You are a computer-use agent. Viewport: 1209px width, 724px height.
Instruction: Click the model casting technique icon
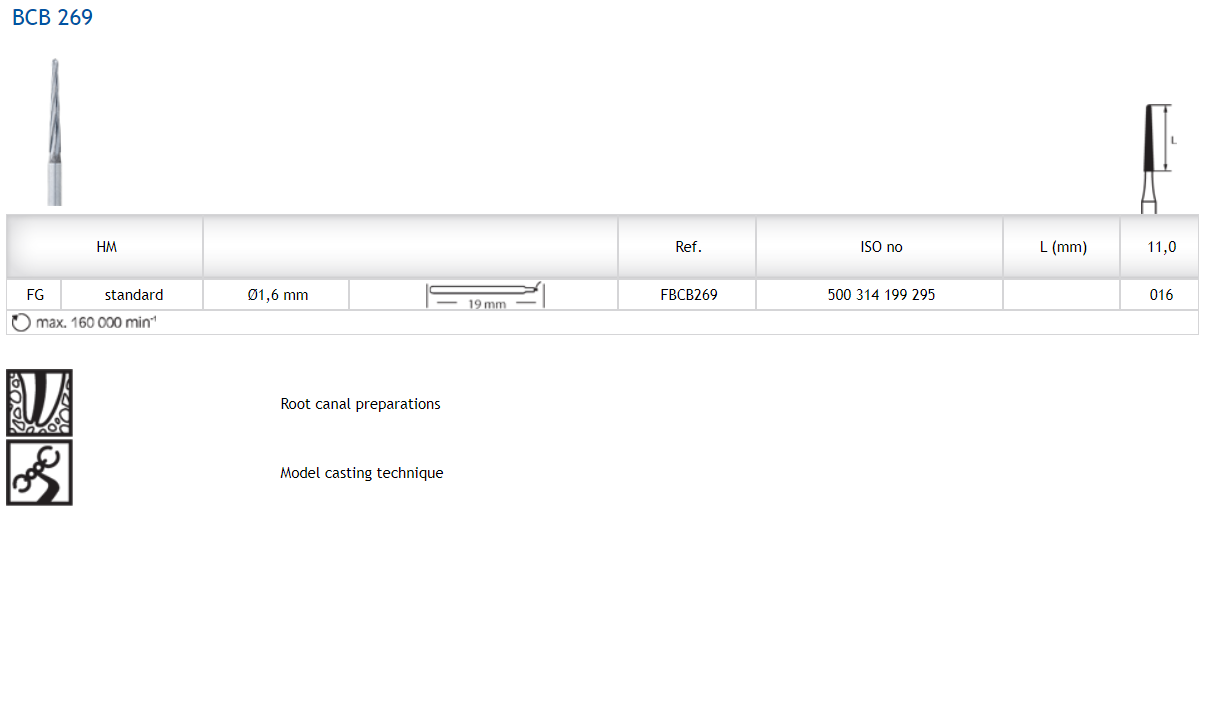(39, 472)
